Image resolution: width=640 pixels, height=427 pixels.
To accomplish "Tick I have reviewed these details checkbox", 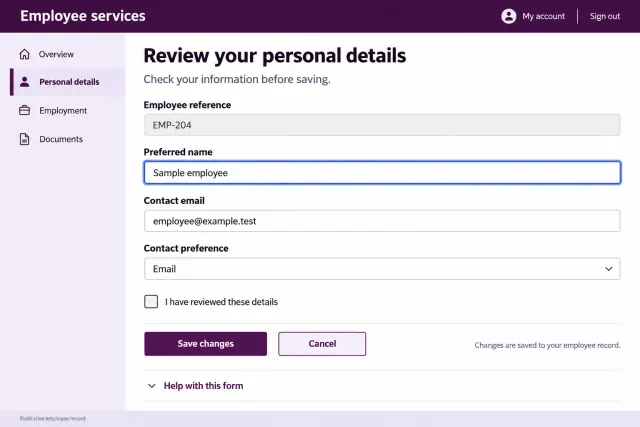I will click(151, 302).
